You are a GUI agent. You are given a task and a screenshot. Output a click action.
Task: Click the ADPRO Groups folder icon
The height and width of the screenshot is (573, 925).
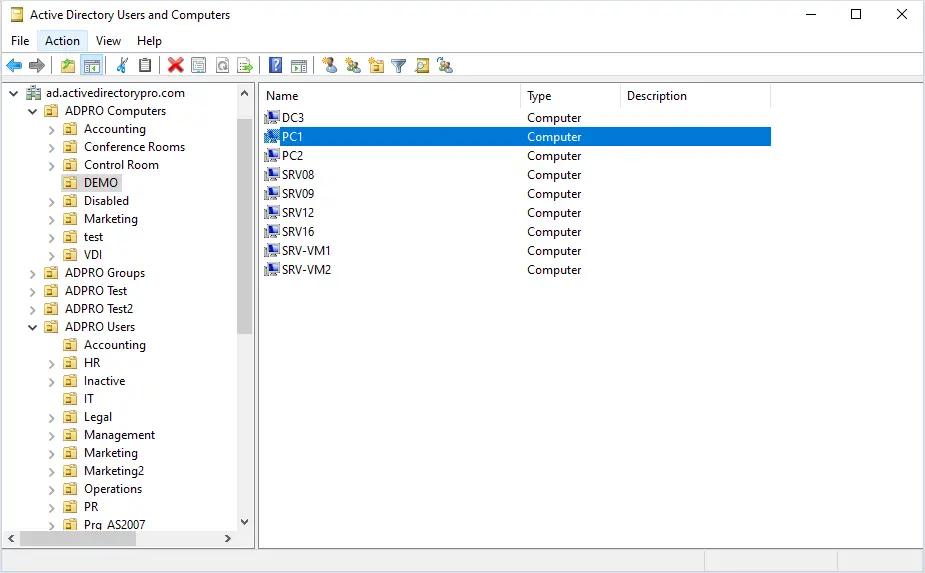(51, 273)
